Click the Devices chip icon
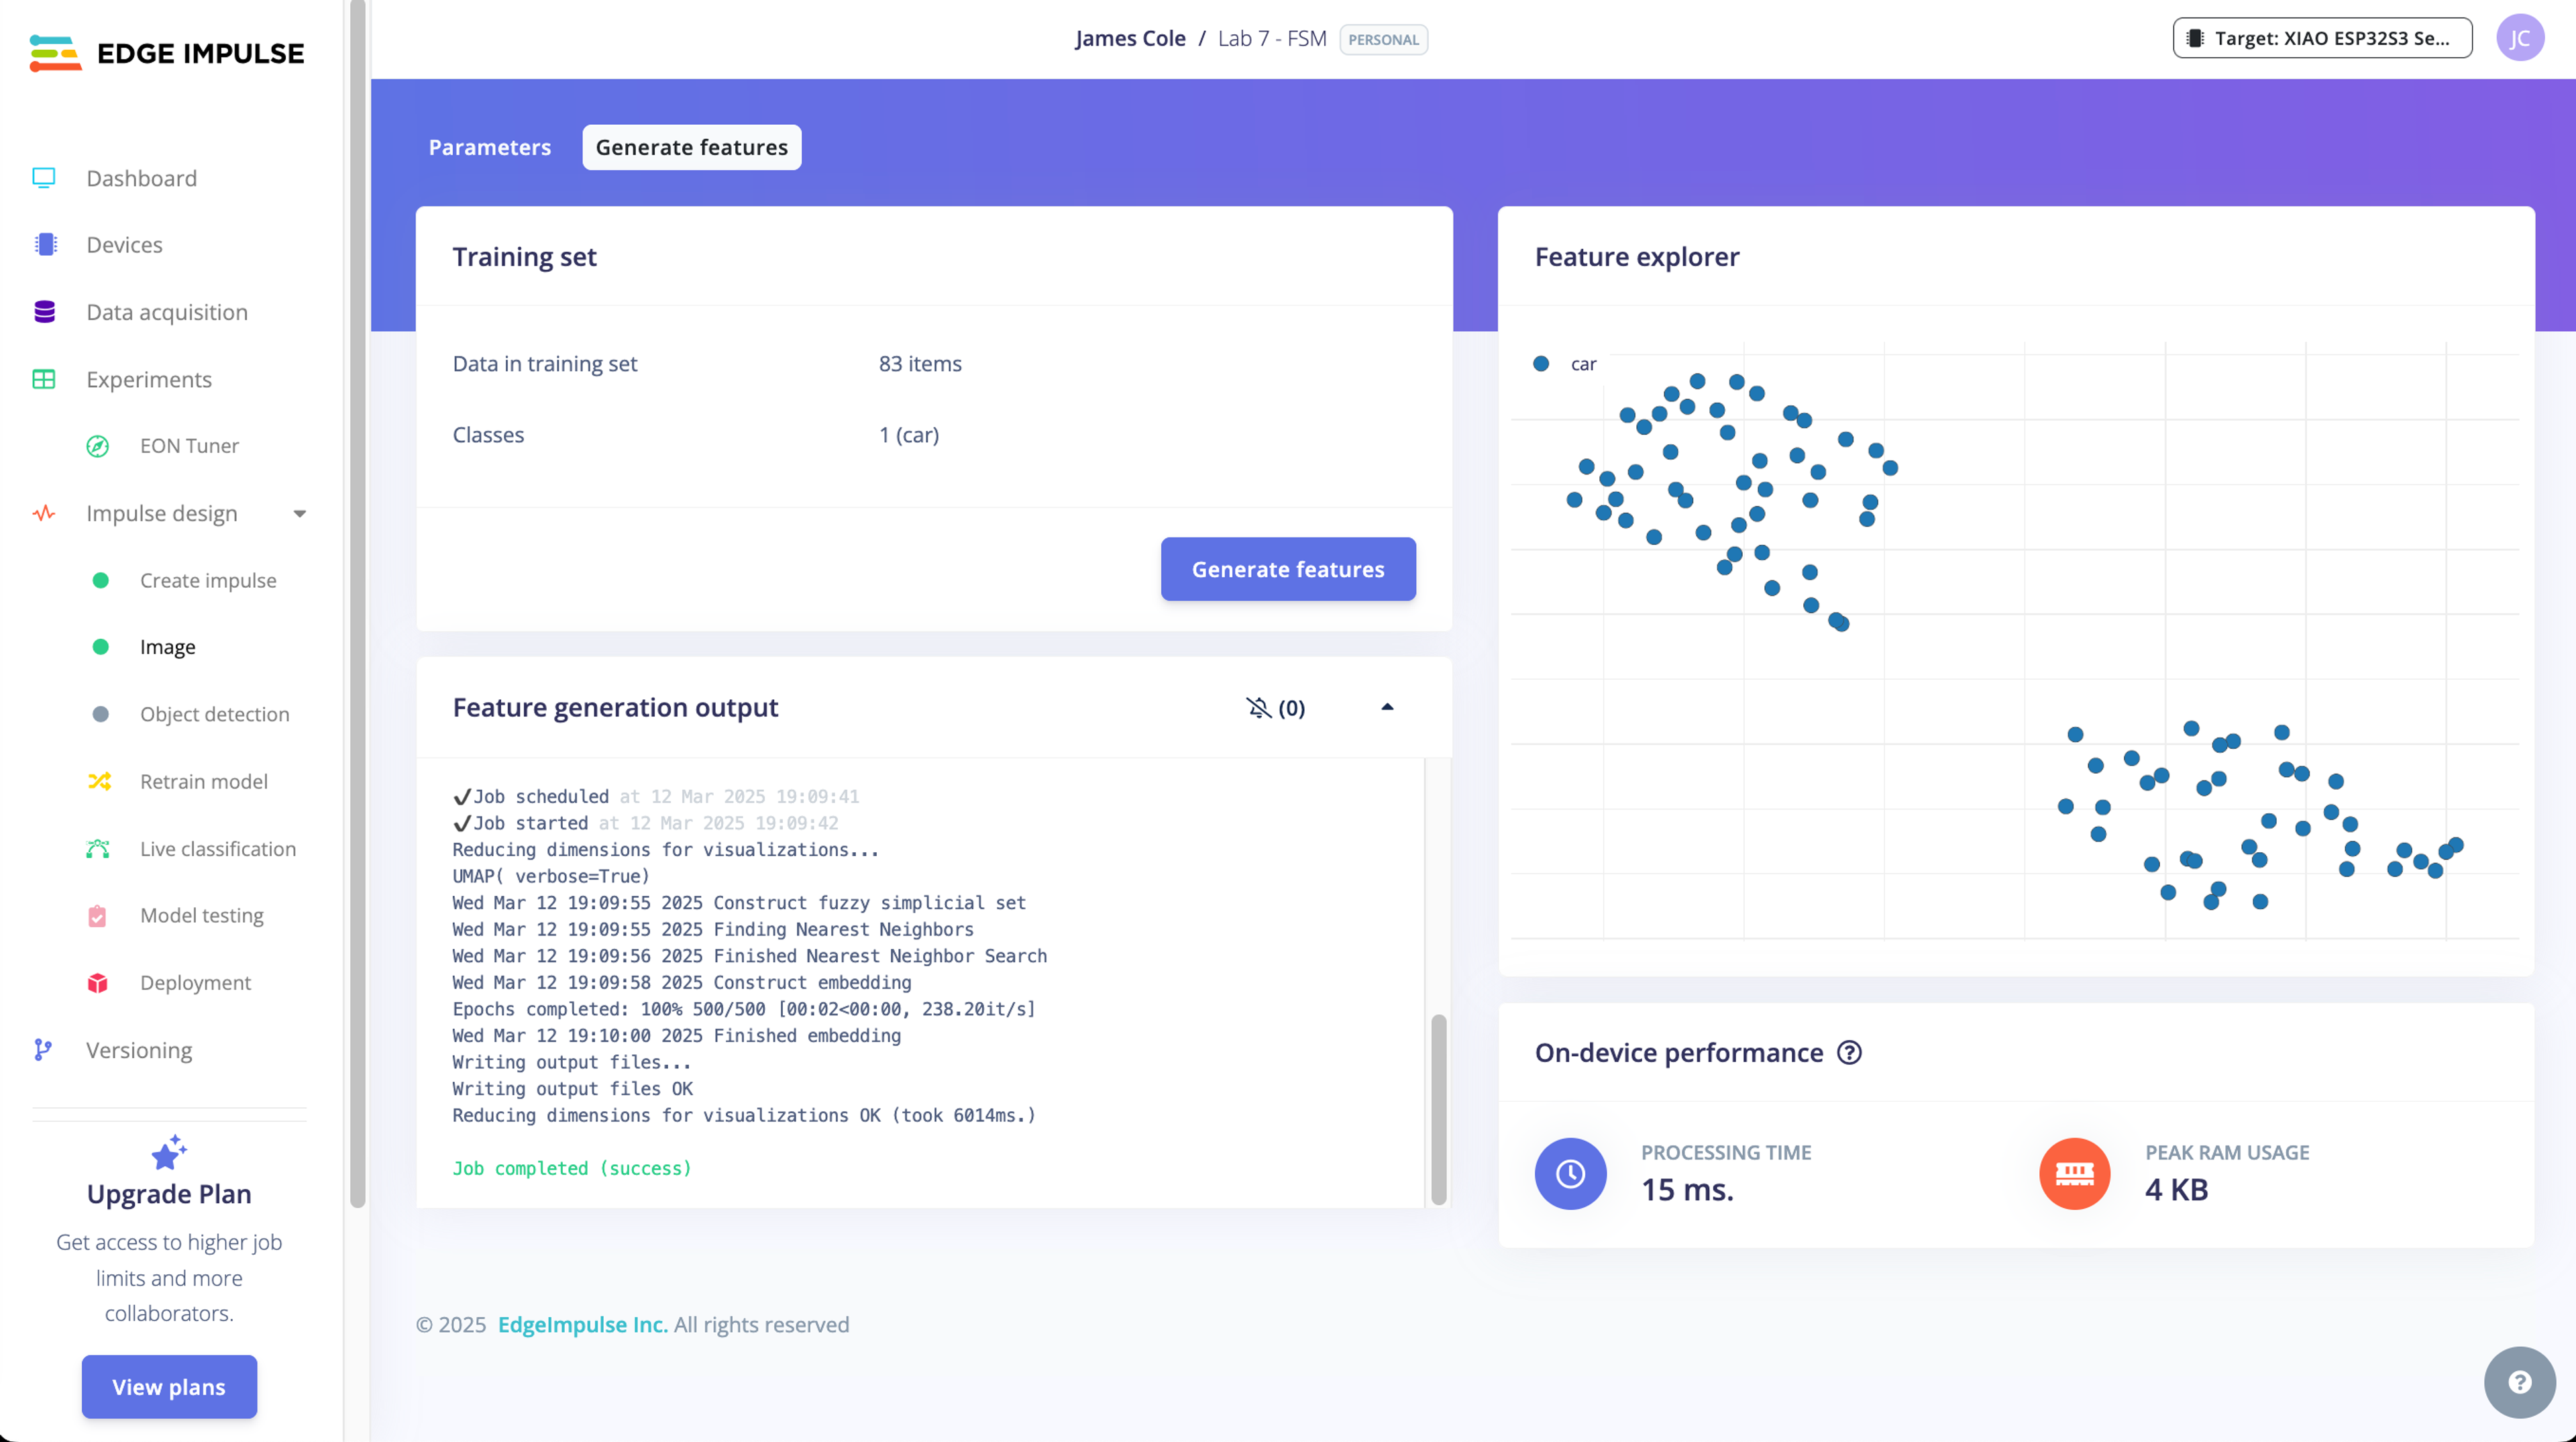2576x1442 pixels. [x=45, y=245]
